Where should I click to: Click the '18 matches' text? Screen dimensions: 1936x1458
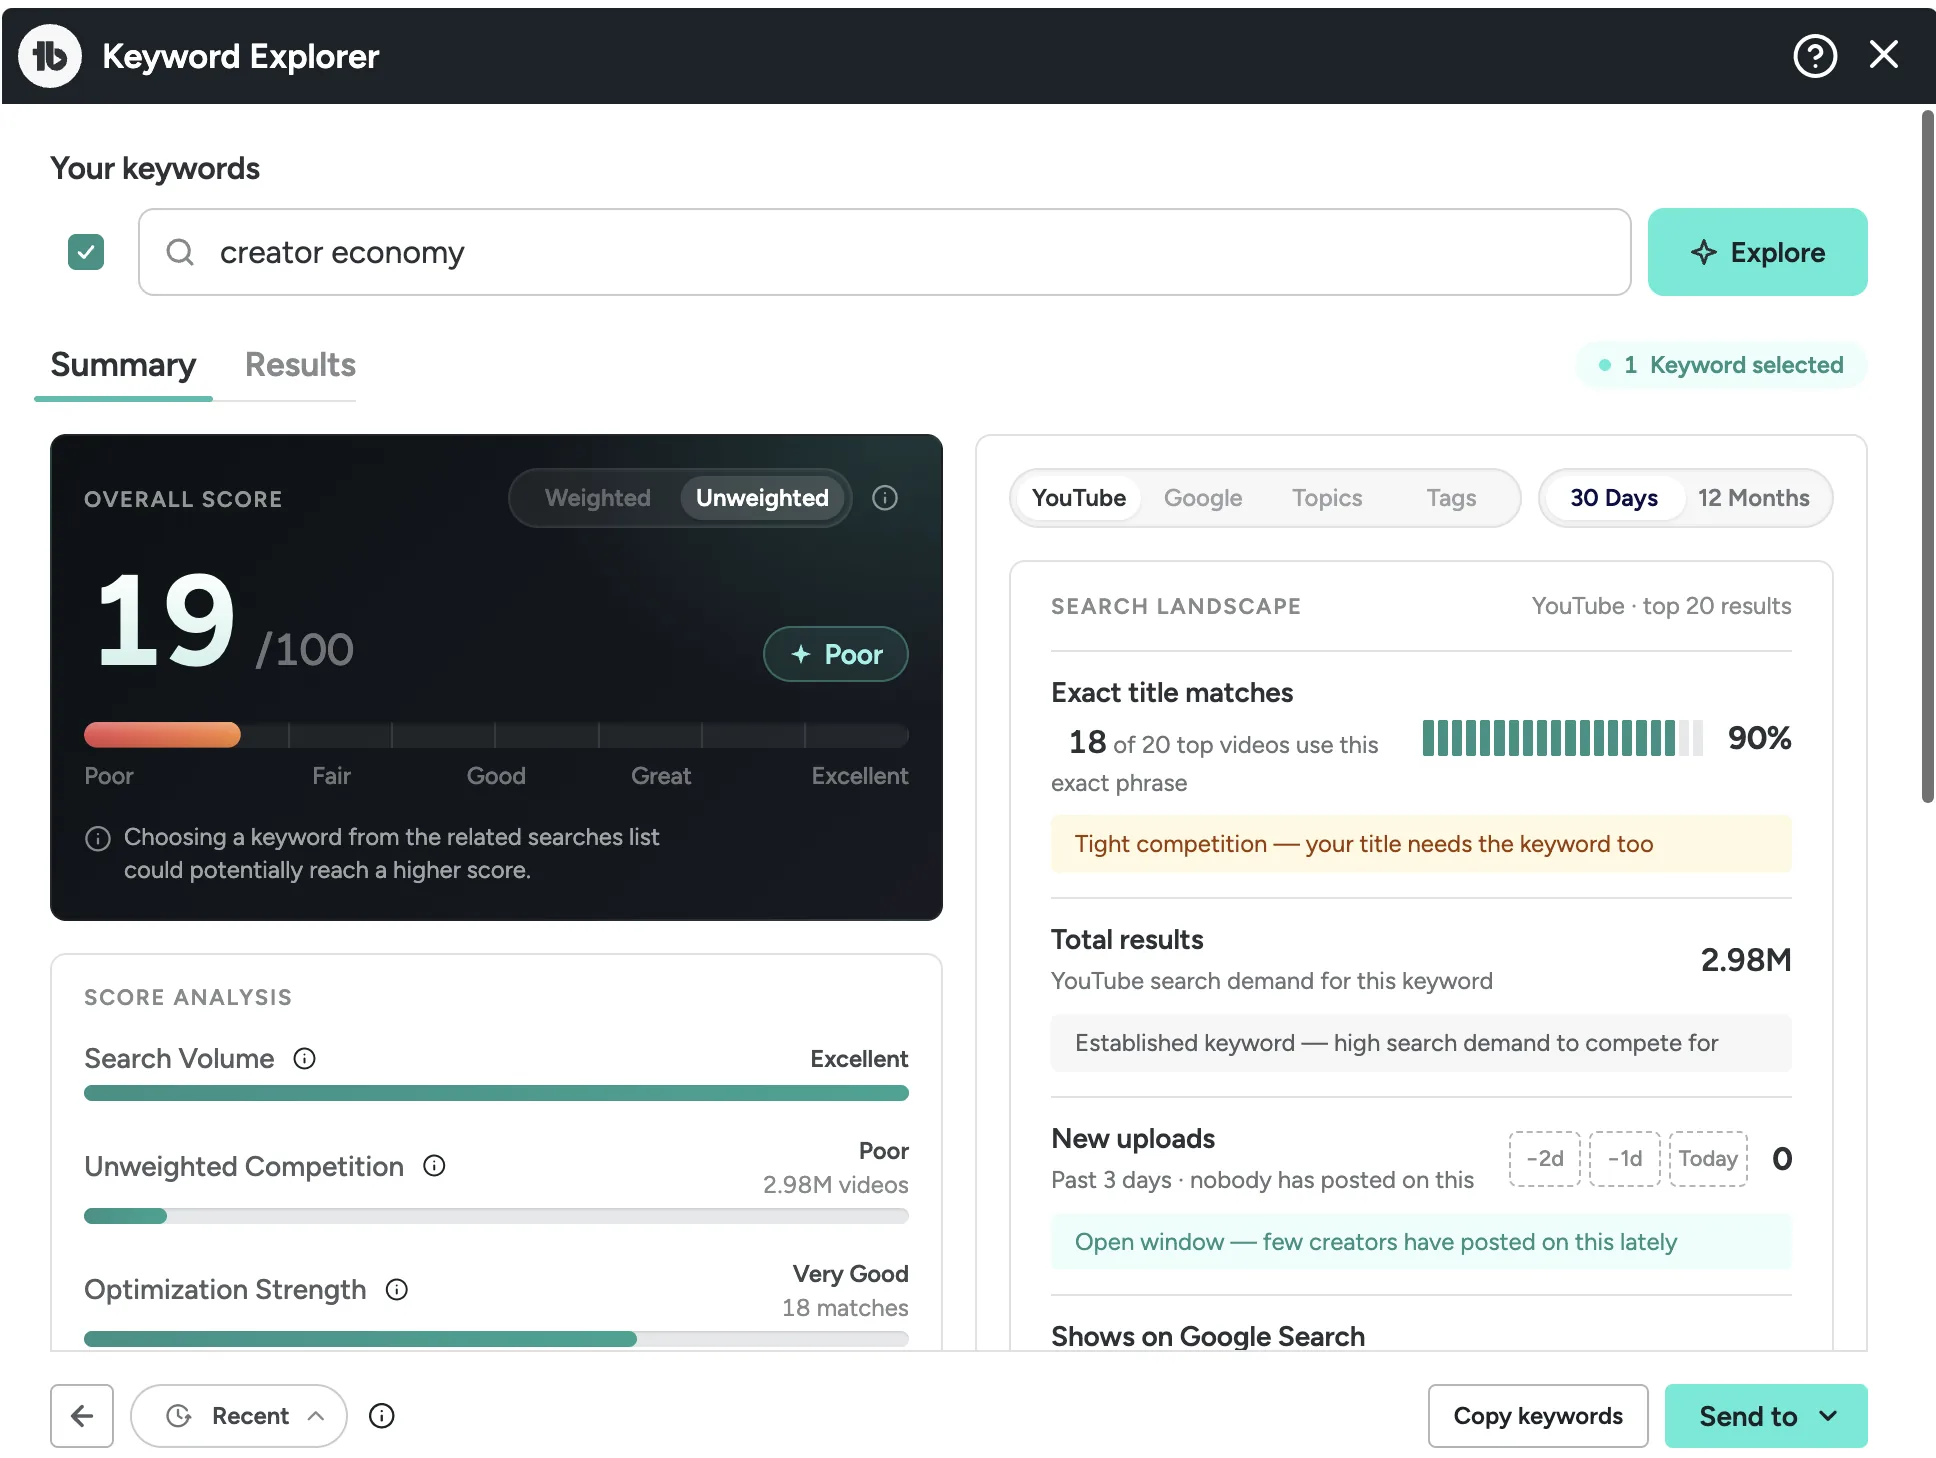[845, 1308]
